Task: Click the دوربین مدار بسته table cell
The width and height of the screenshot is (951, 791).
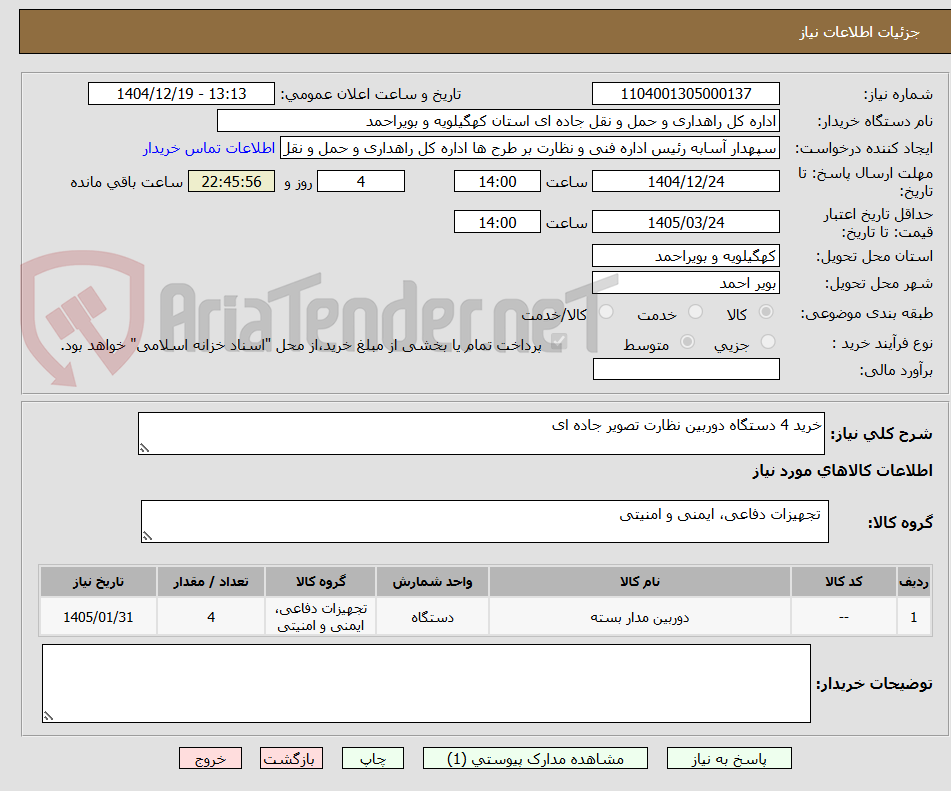Action: pyautogui.click(x=640, y=617)
